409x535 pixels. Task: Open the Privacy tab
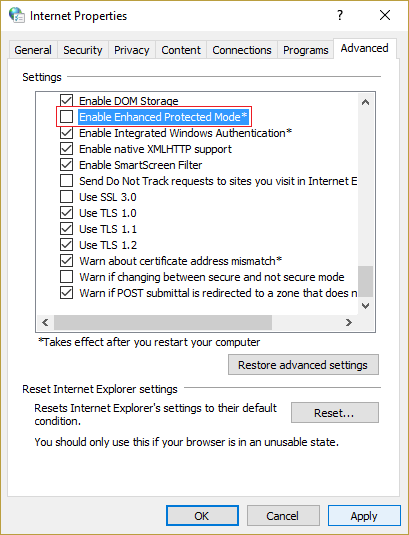[x=132, y=50]
